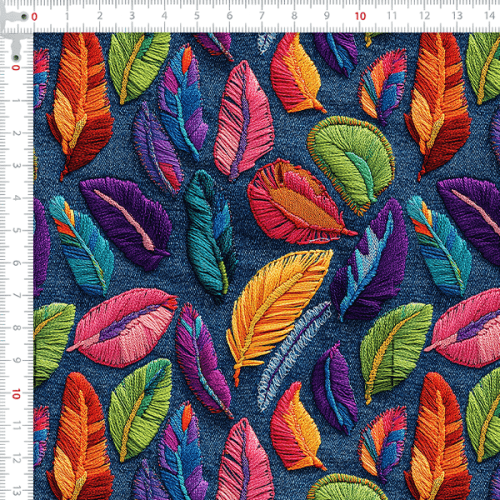Viewport: 500px width, 500px height.
Task: Click the hole at top ruler's corner
Action: [24, 16]
